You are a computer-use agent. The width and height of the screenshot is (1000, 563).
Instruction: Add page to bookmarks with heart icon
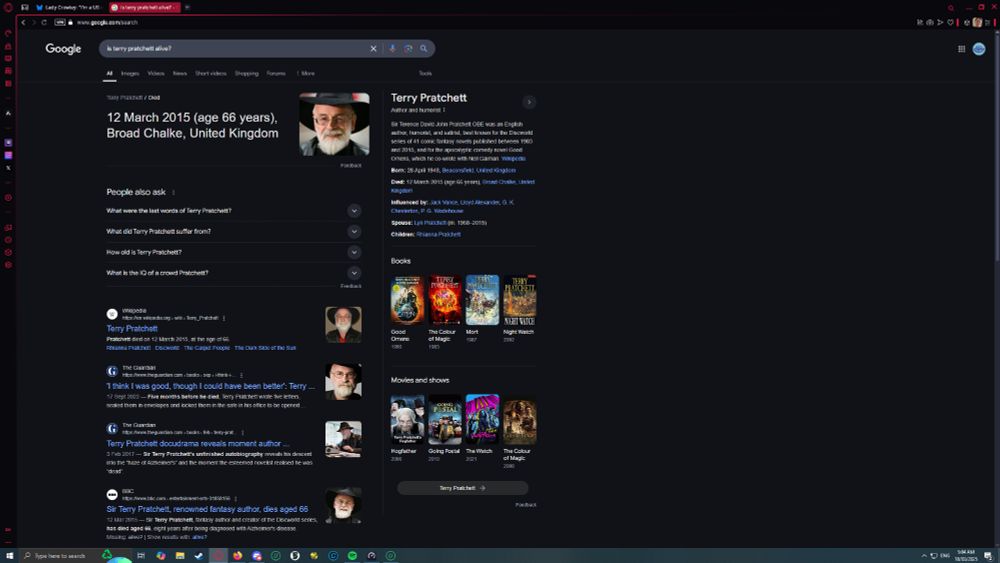pos(950,22)
